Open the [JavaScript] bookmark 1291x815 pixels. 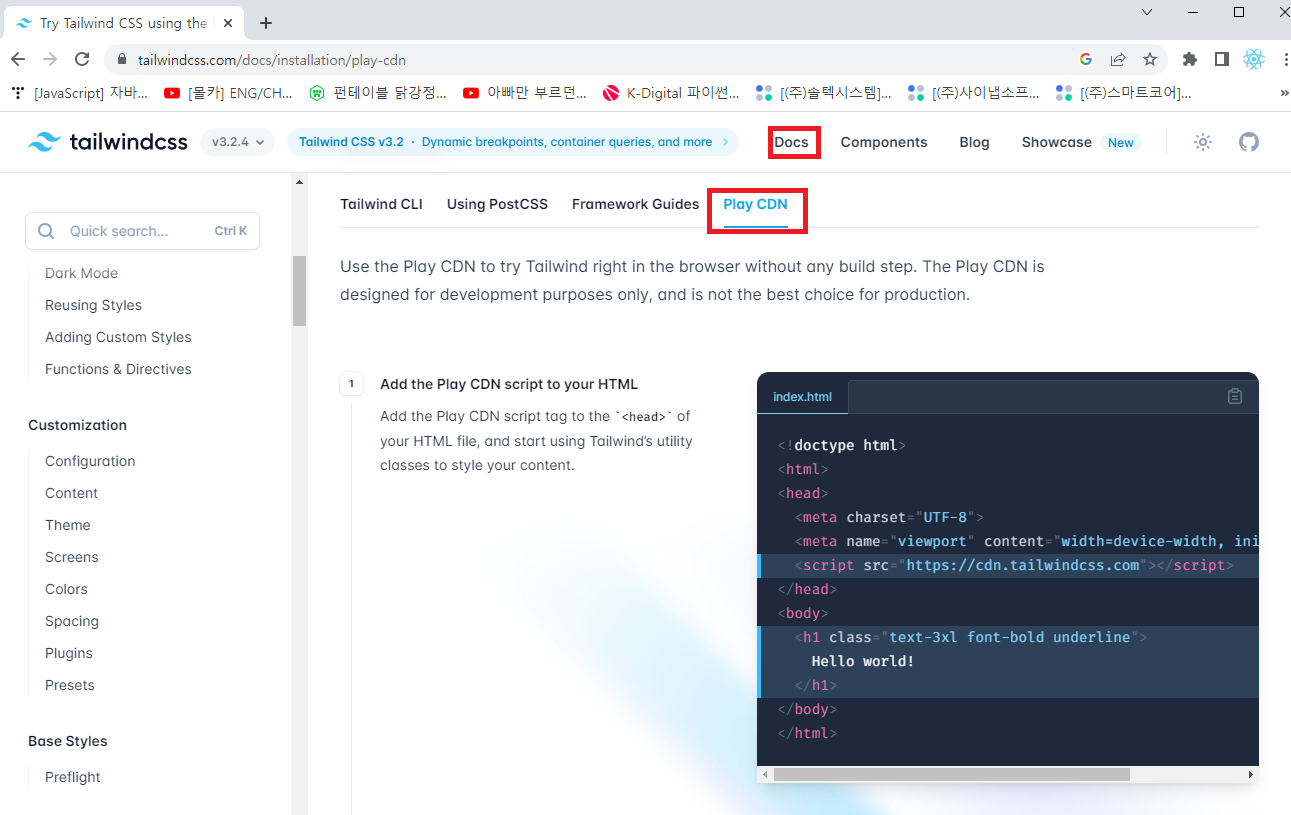[80, 93]
